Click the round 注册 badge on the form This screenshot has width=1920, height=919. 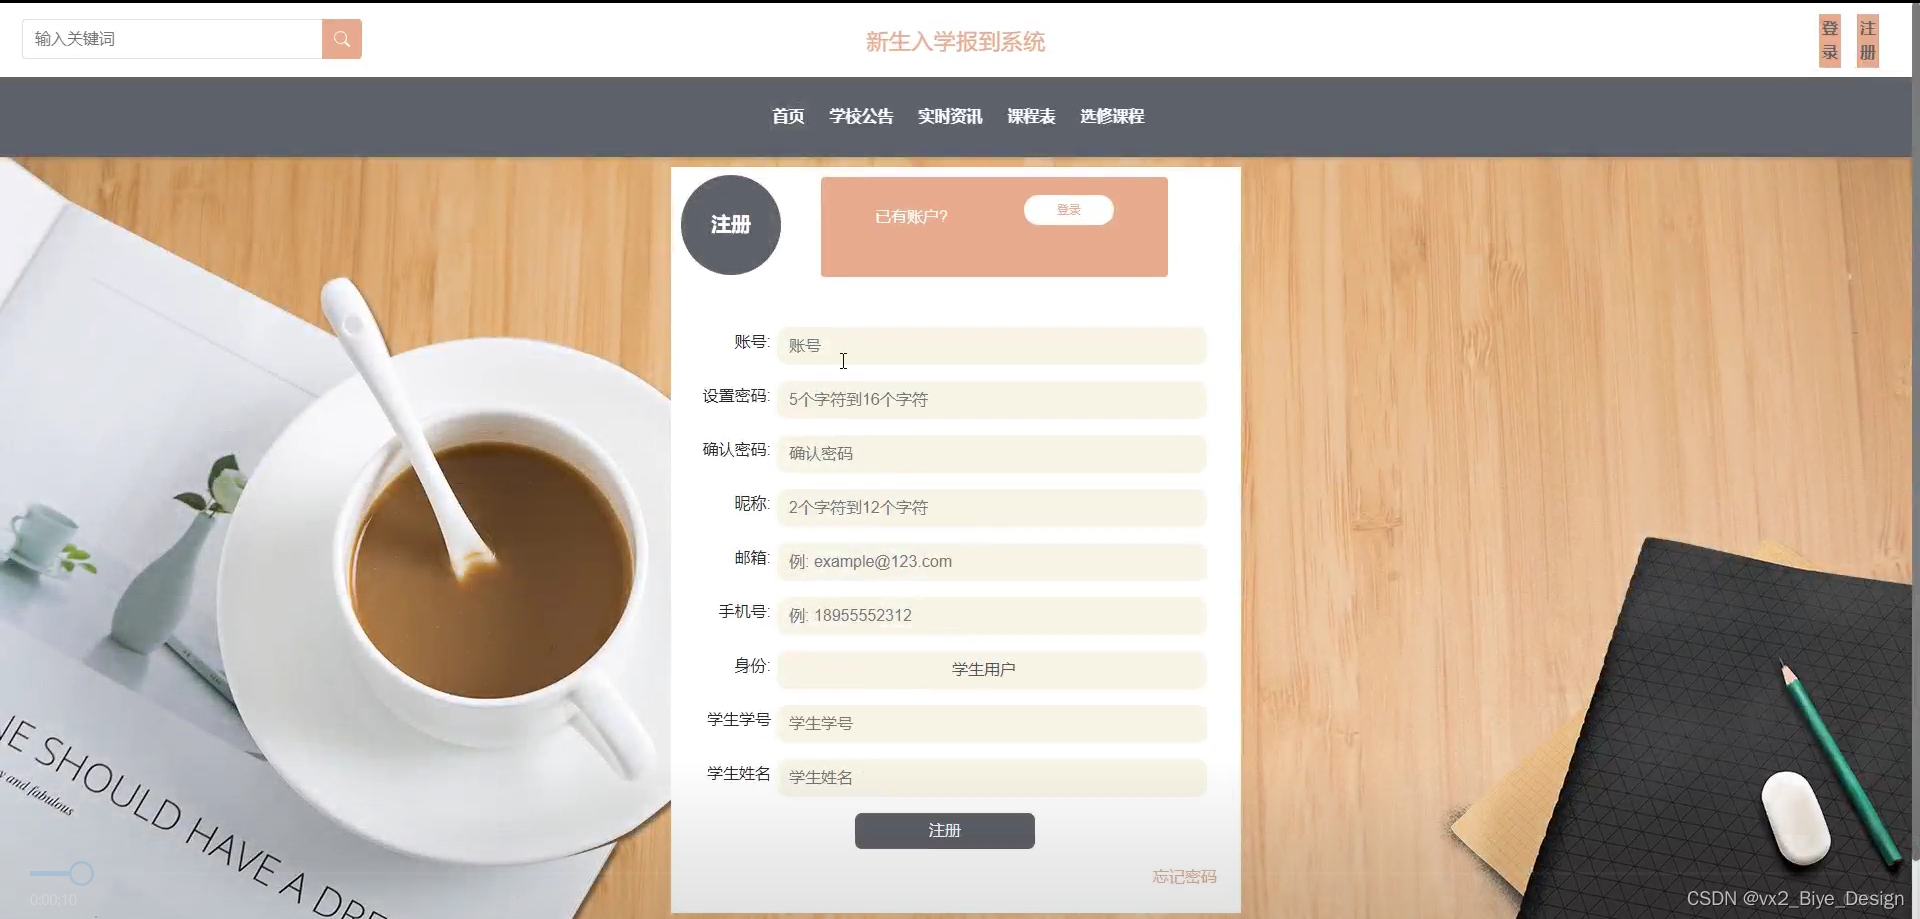coord(731,225)
